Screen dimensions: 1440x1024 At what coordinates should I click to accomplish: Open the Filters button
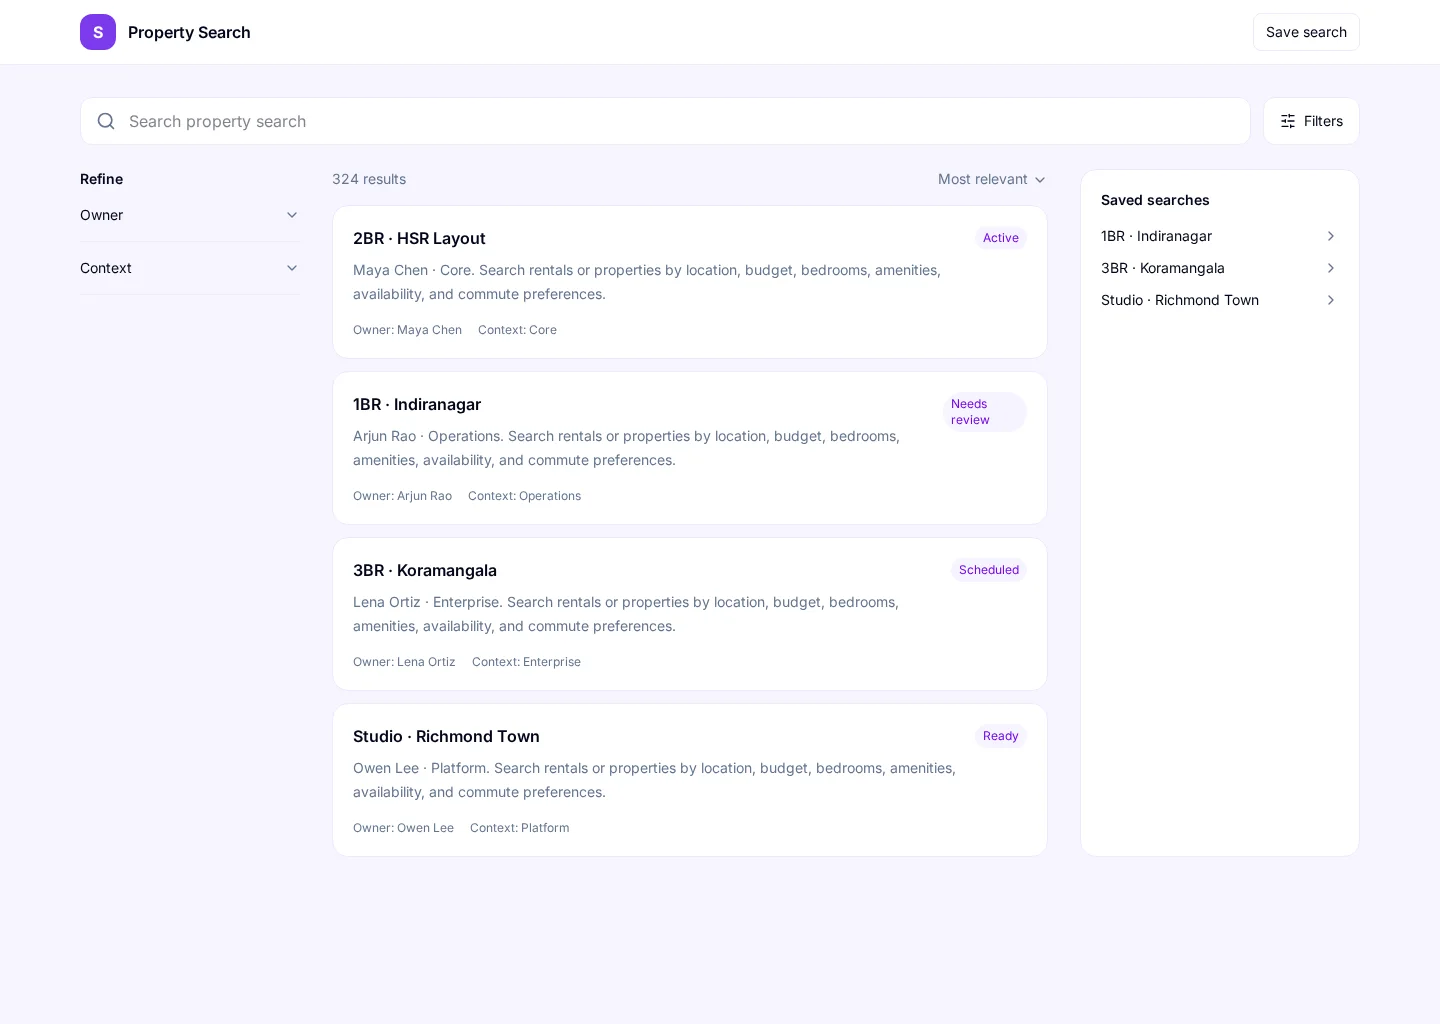tap(1311, 121)
